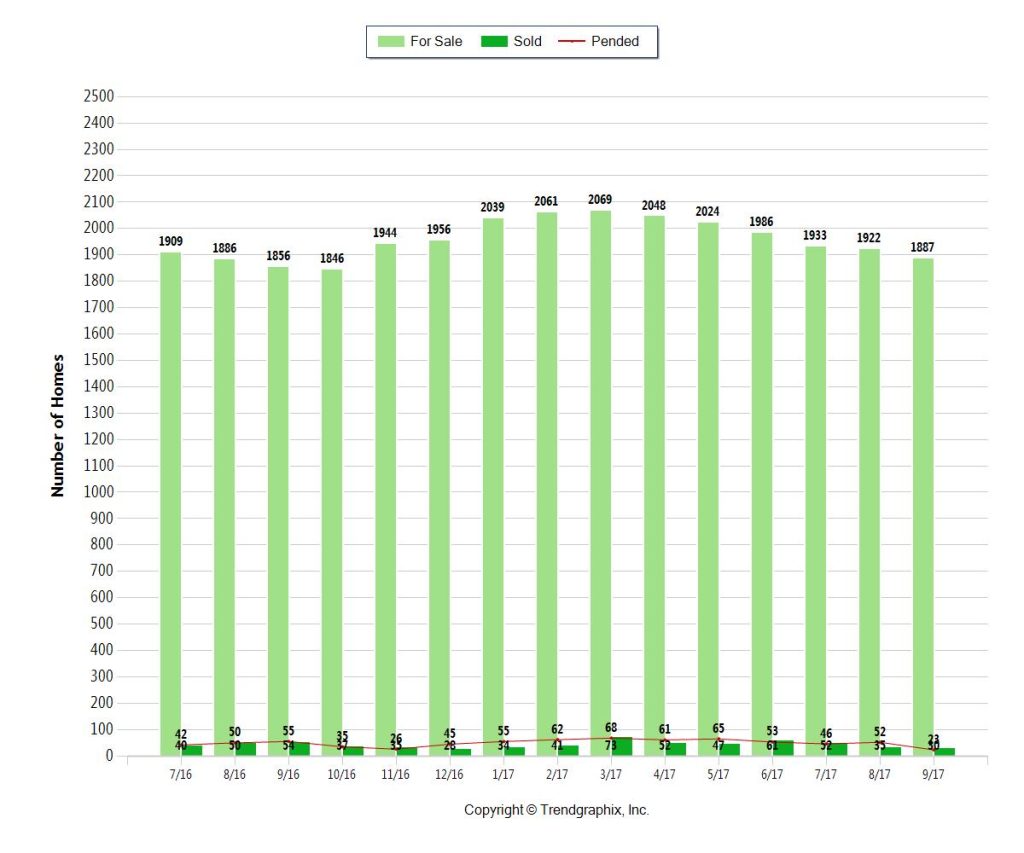Click the dark green Sold bar for 6/17
Viewport: 1024px width, 853px height.
point(782,748)
